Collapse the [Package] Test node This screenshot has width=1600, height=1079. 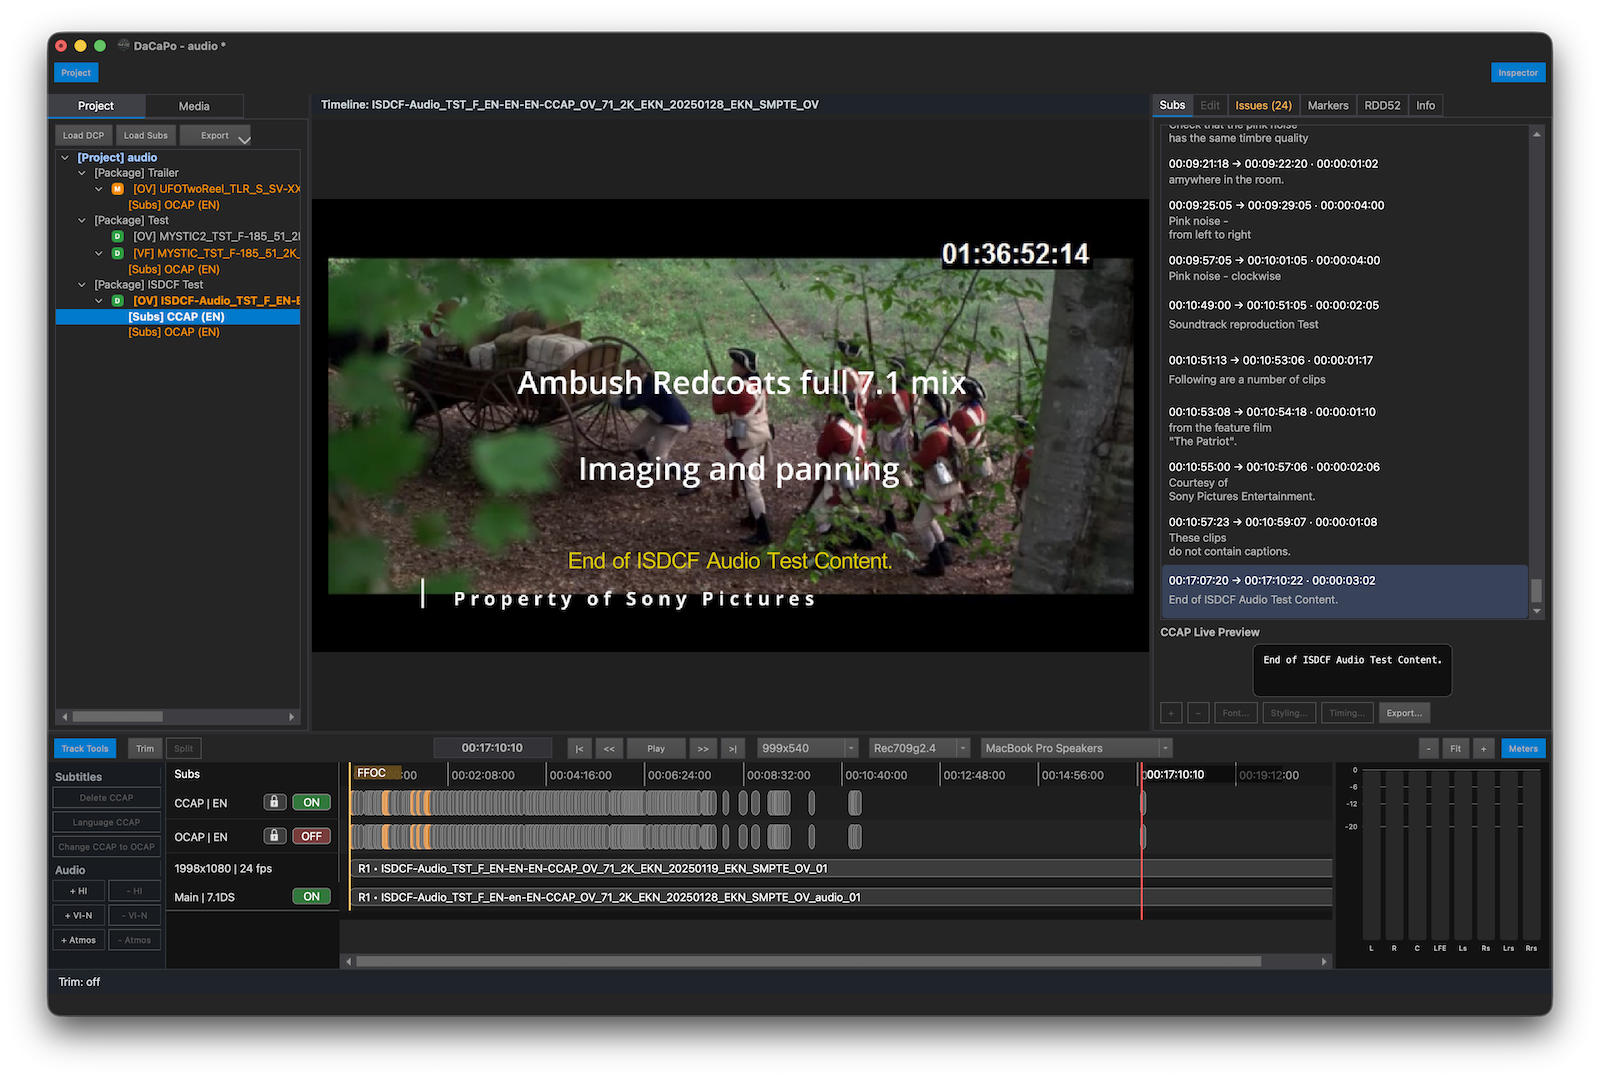point(82,221)
